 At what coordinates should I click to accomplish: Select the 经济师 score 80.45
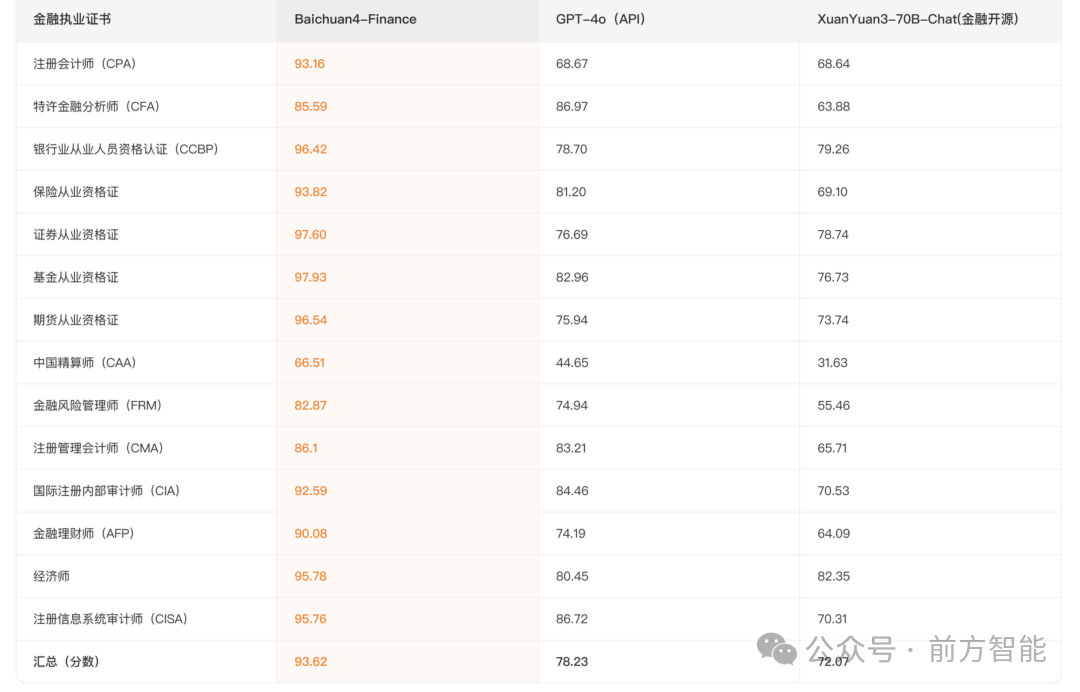tap(572, 576)
